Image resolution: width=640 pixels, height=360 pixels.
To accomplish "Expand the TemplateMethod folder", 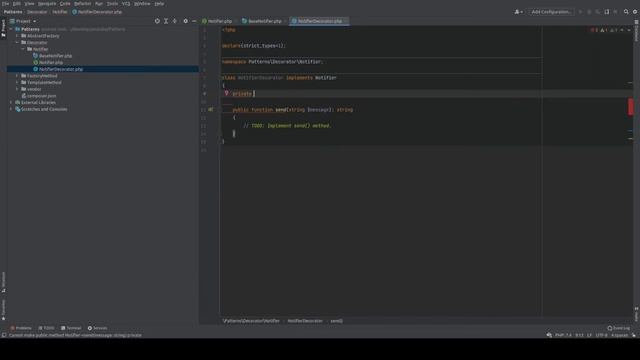I will tap(17, 82).
